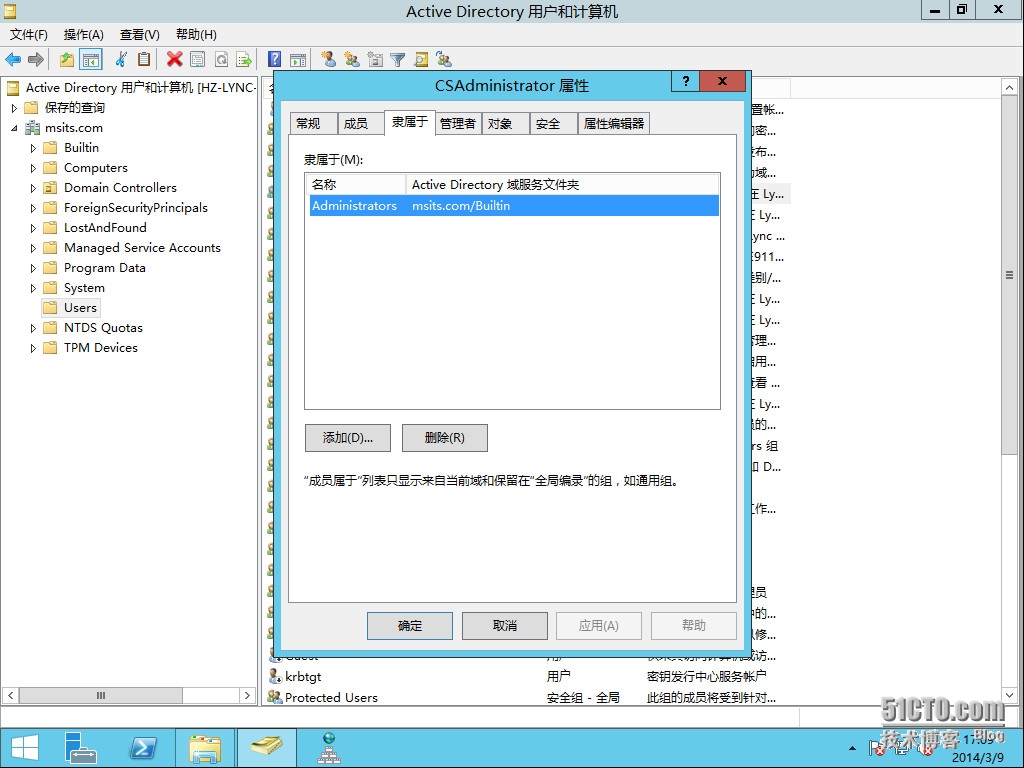
Task: Click the funnel Filter options icon
Action: tap(397, 59)
